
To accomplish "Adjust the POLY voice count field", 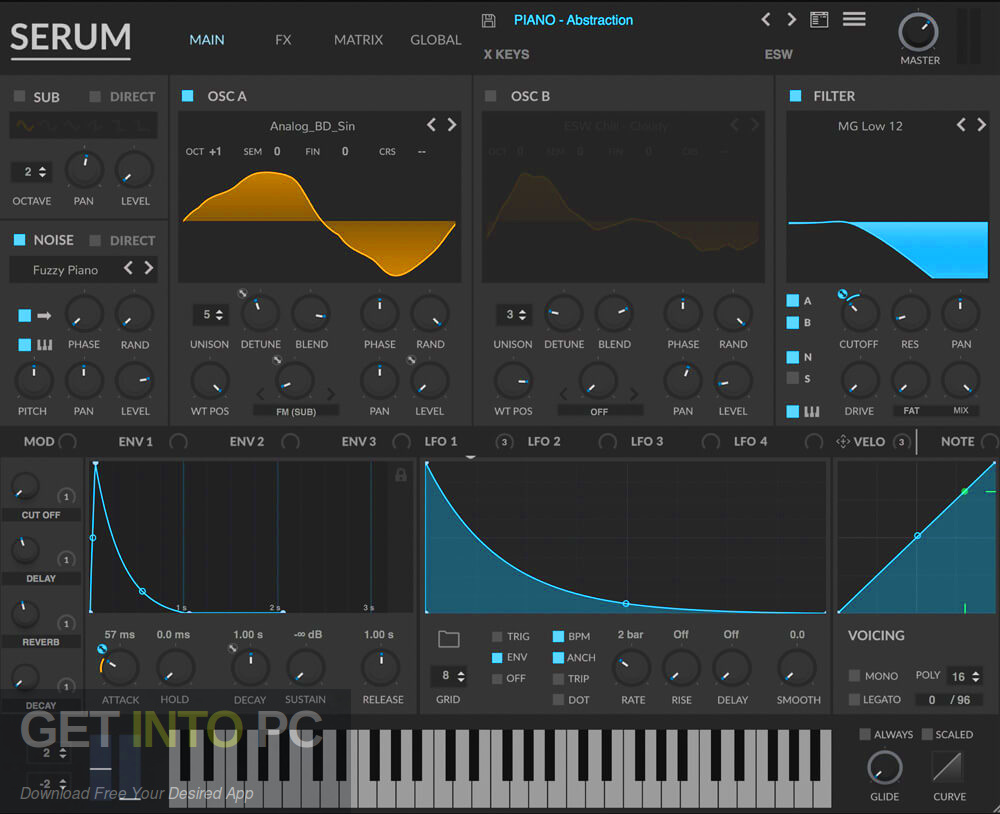I will [964, 676].
